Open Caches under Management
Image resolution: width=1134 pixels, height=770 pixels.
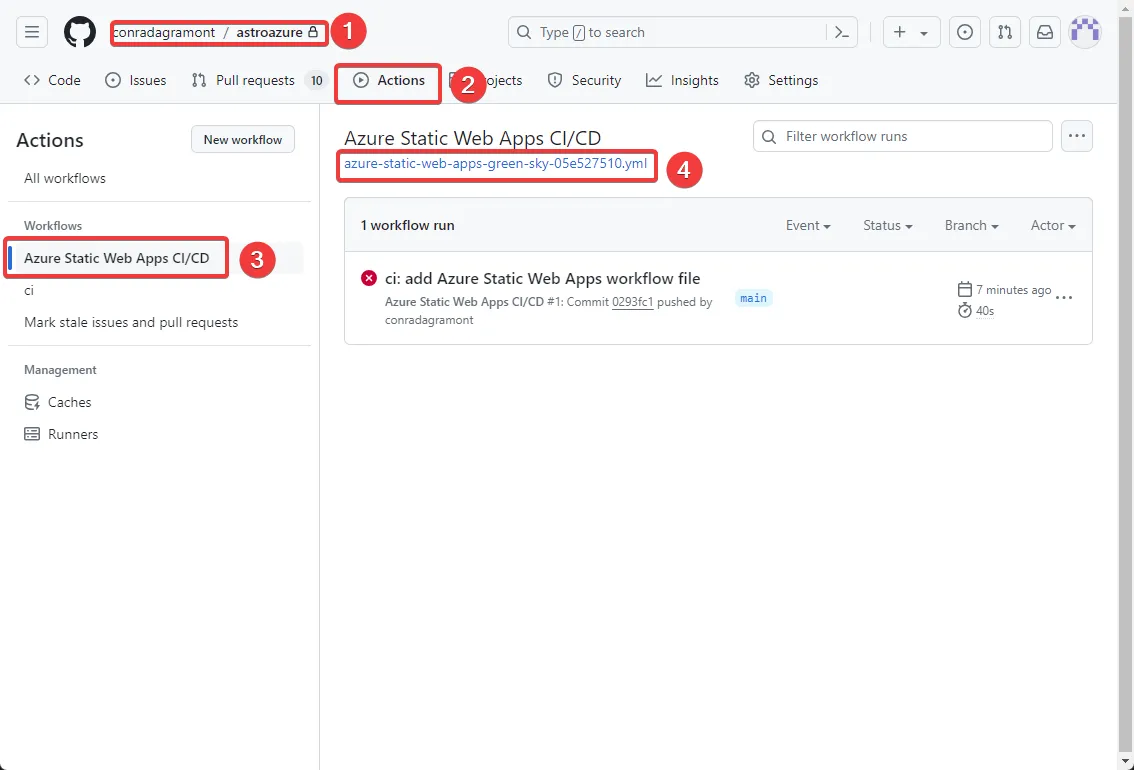coord(58,402)
